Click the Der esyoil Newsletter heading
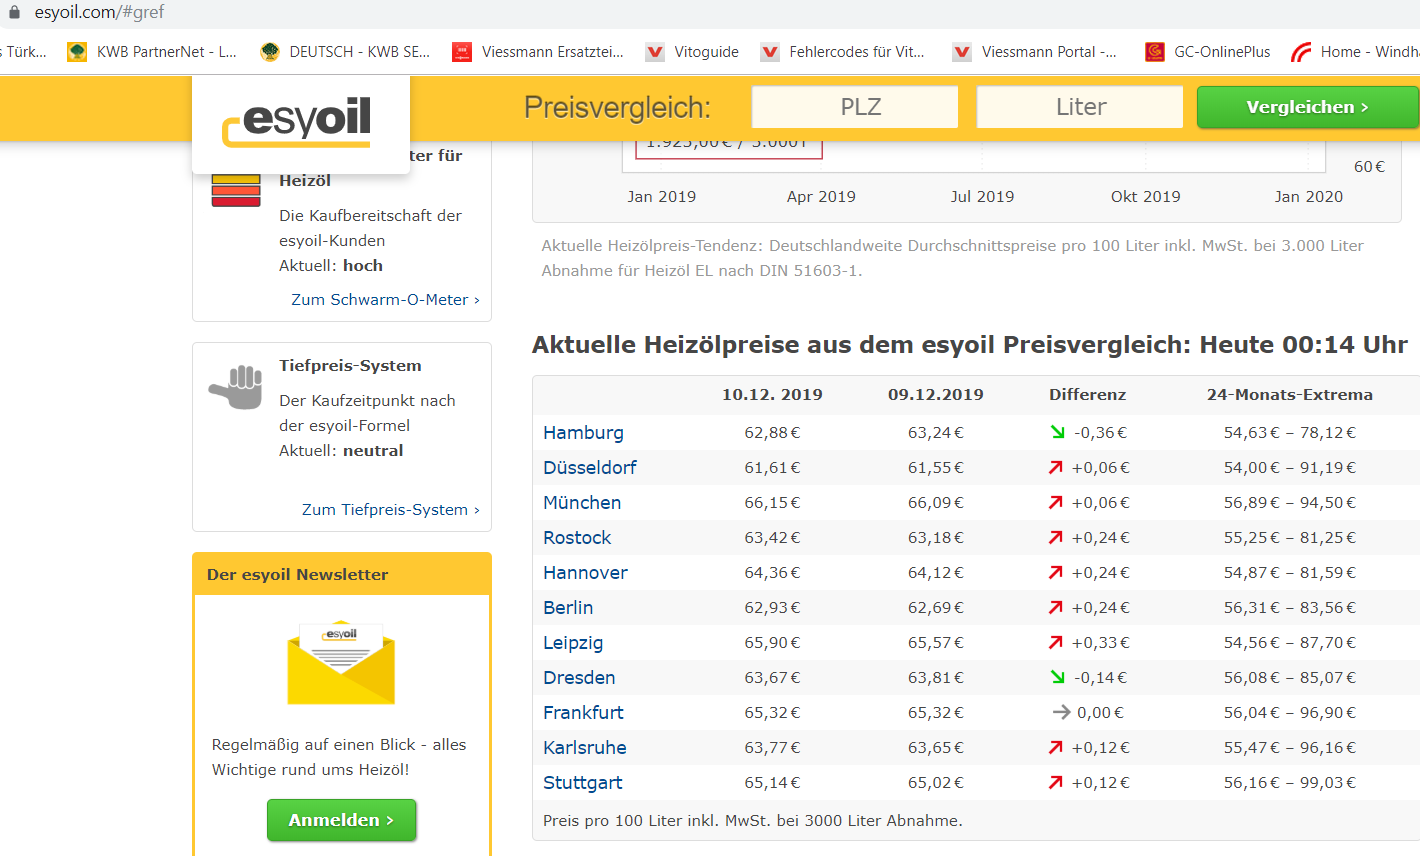Screen dimensions: 1420x856 tap(297, 574)
